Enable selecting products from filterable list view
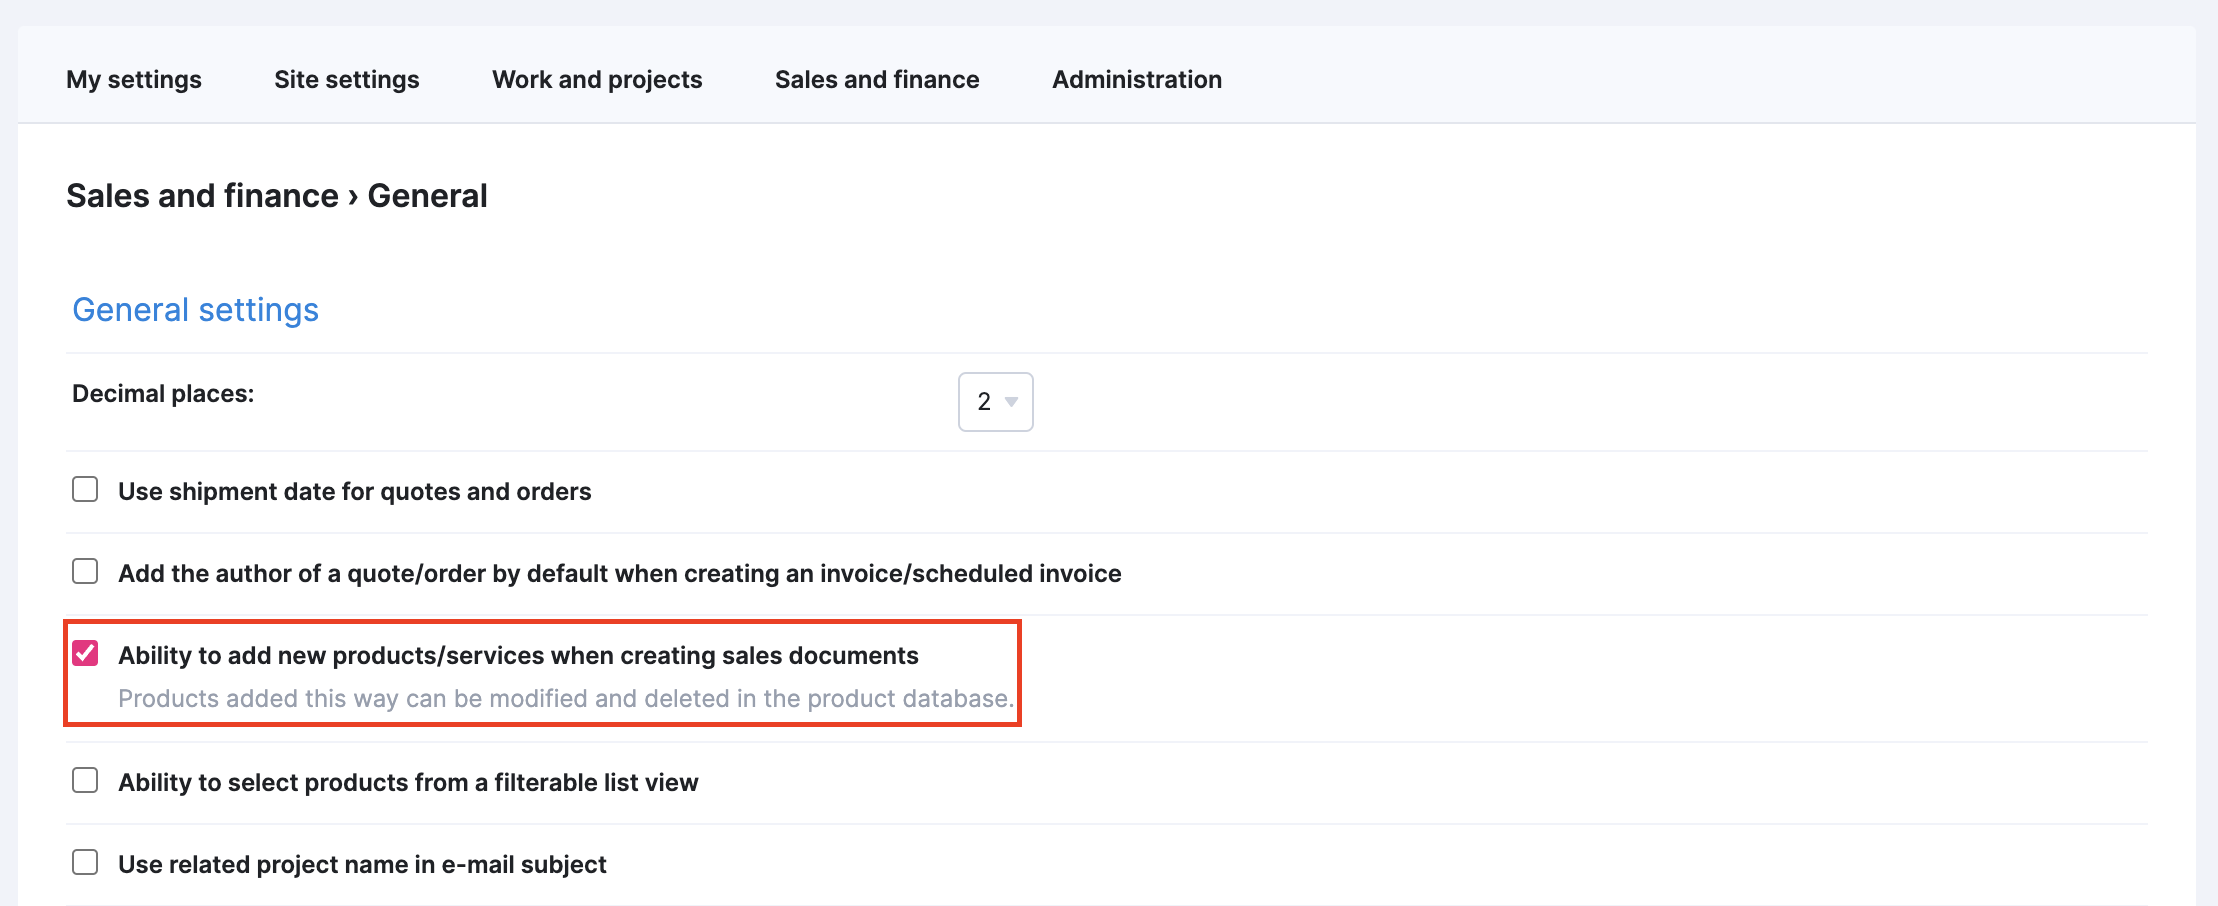The image size is (2218, 906). (85, 780)
